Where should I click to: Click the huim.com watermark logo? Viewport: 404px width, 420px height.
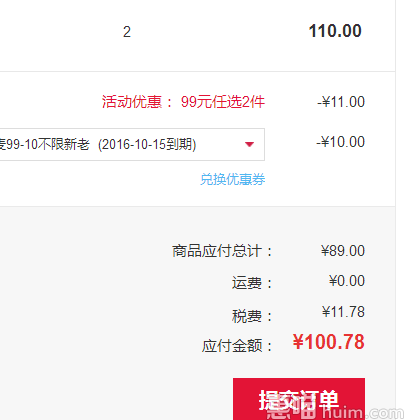pos(335,412)
